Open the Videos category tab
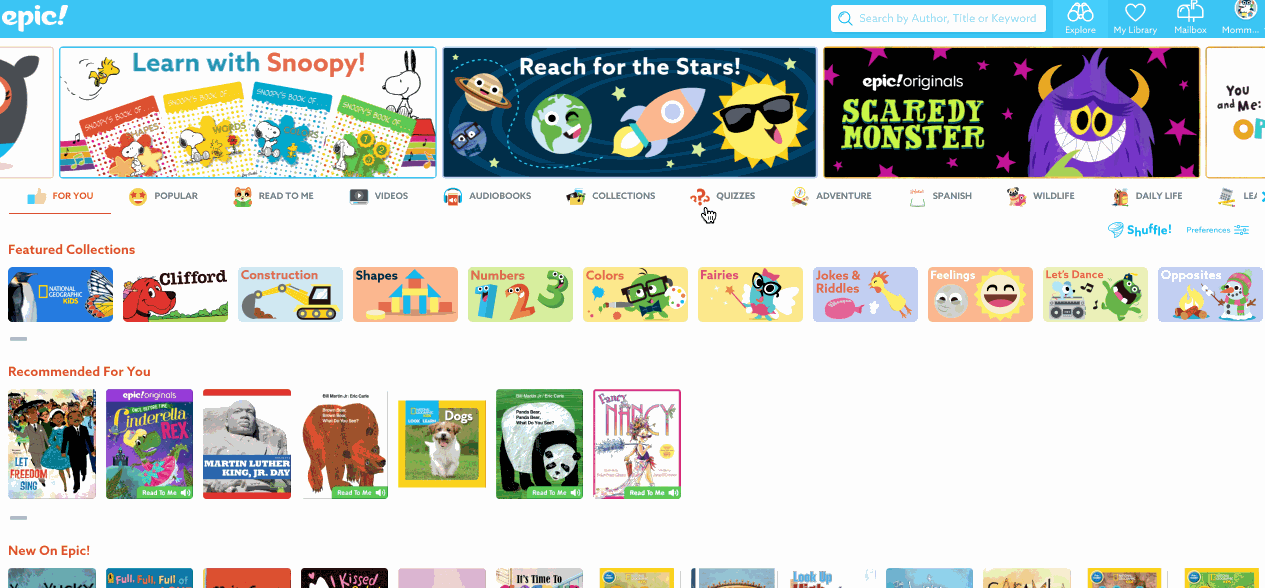 click(x=379, y=196)
